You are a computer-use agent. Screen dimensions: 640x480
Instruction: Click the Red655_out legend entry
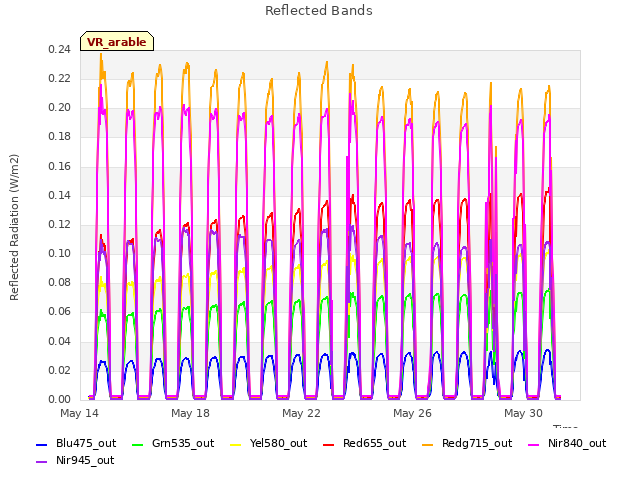[x=364, y=443]
